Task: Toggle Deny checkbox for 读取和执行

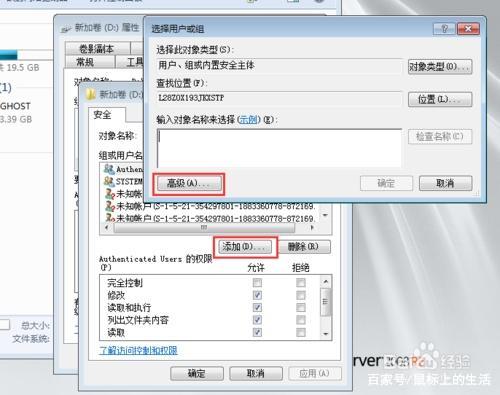Action: [x=301, y=307]
